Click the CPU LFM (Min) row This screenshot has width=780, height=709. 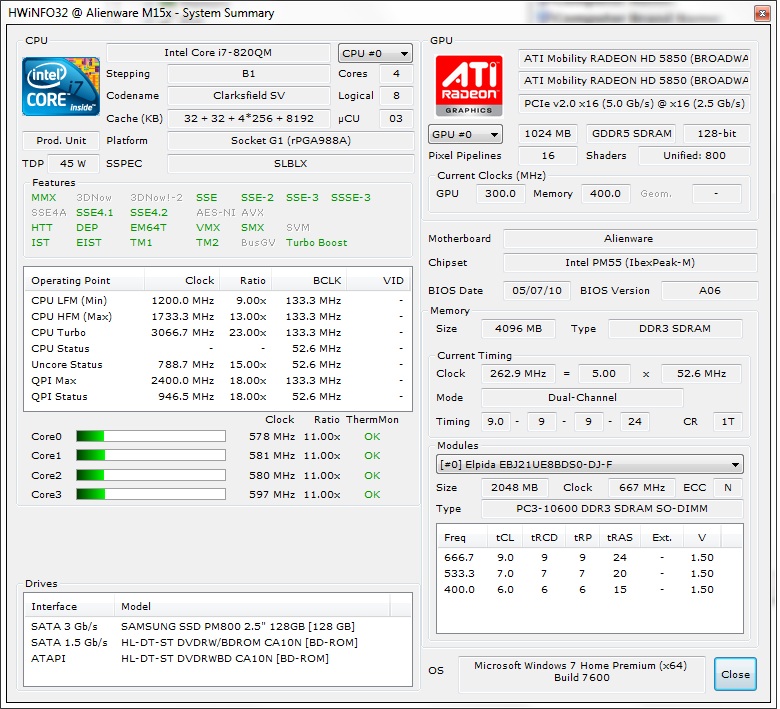tap(217, 301)
